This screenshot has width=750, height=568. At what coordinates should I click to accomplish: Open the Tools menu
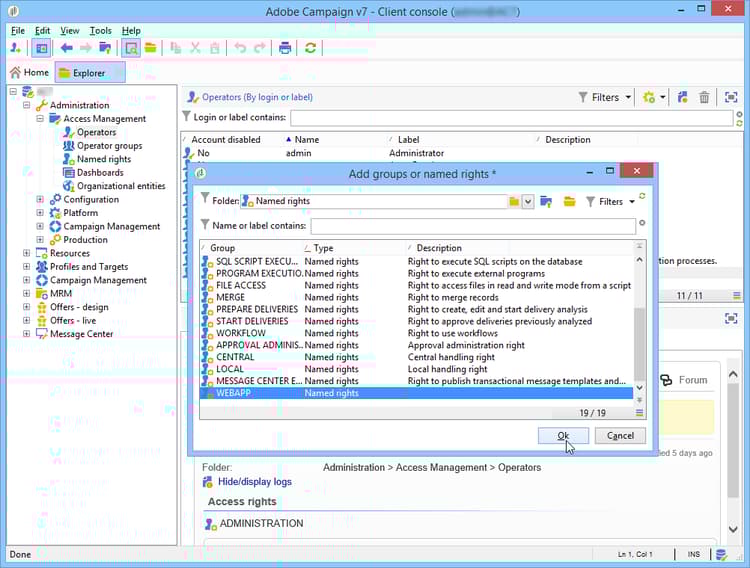coord(100,31)
